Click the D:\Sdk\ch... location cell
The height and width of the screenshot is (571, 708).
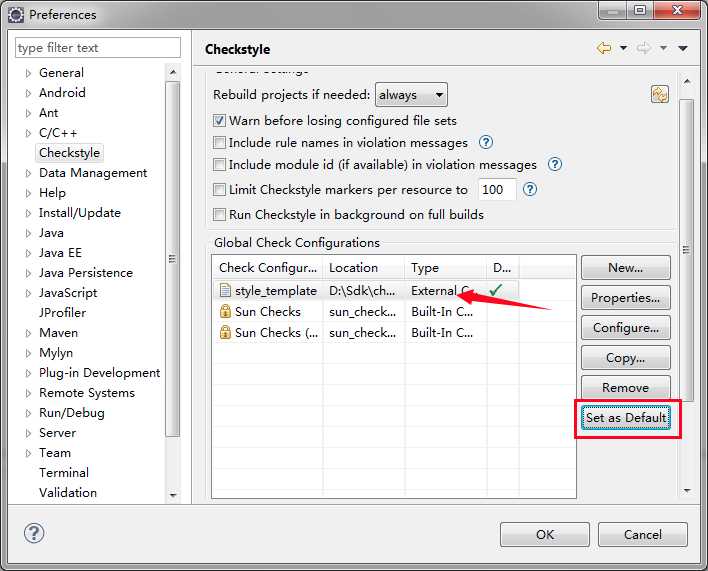coord(362,291)
